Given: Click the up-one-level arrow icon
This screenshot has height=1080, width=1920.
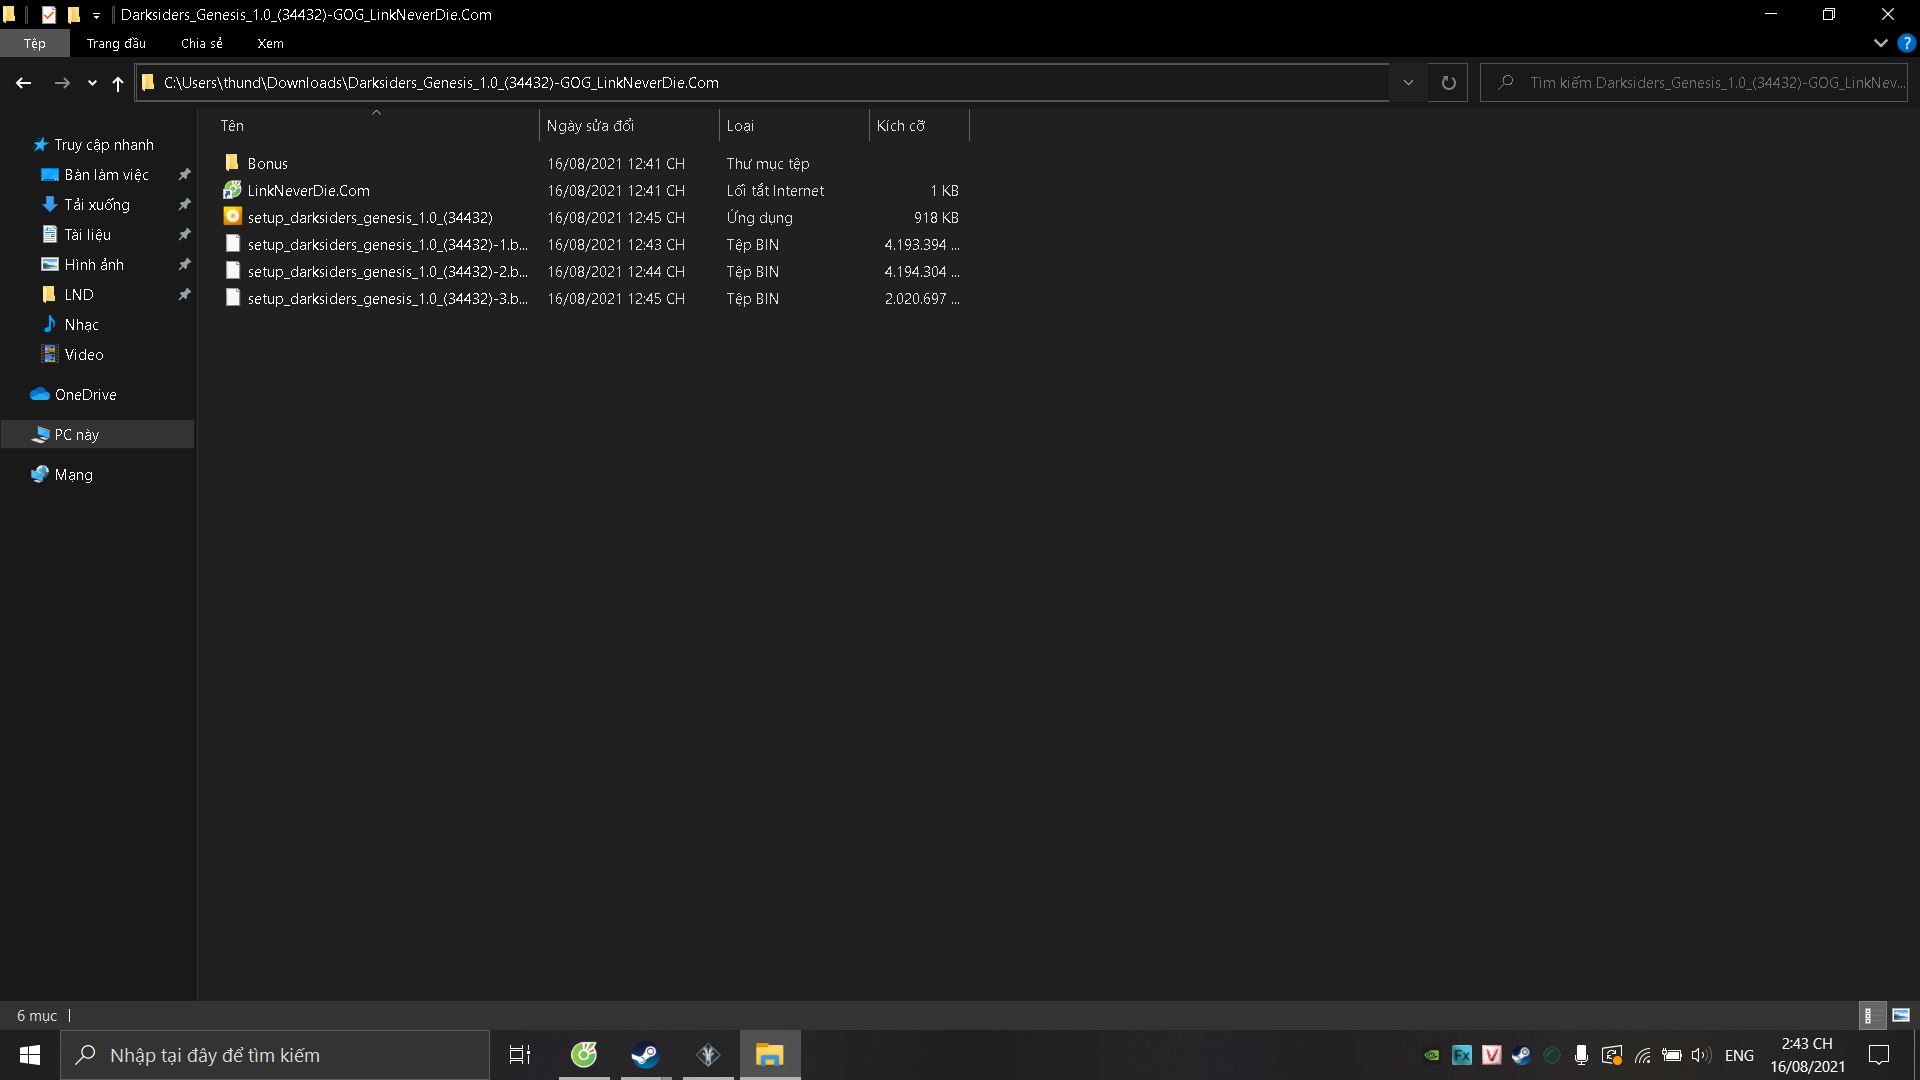Looking at the screenshot, I should coord(118,83).
